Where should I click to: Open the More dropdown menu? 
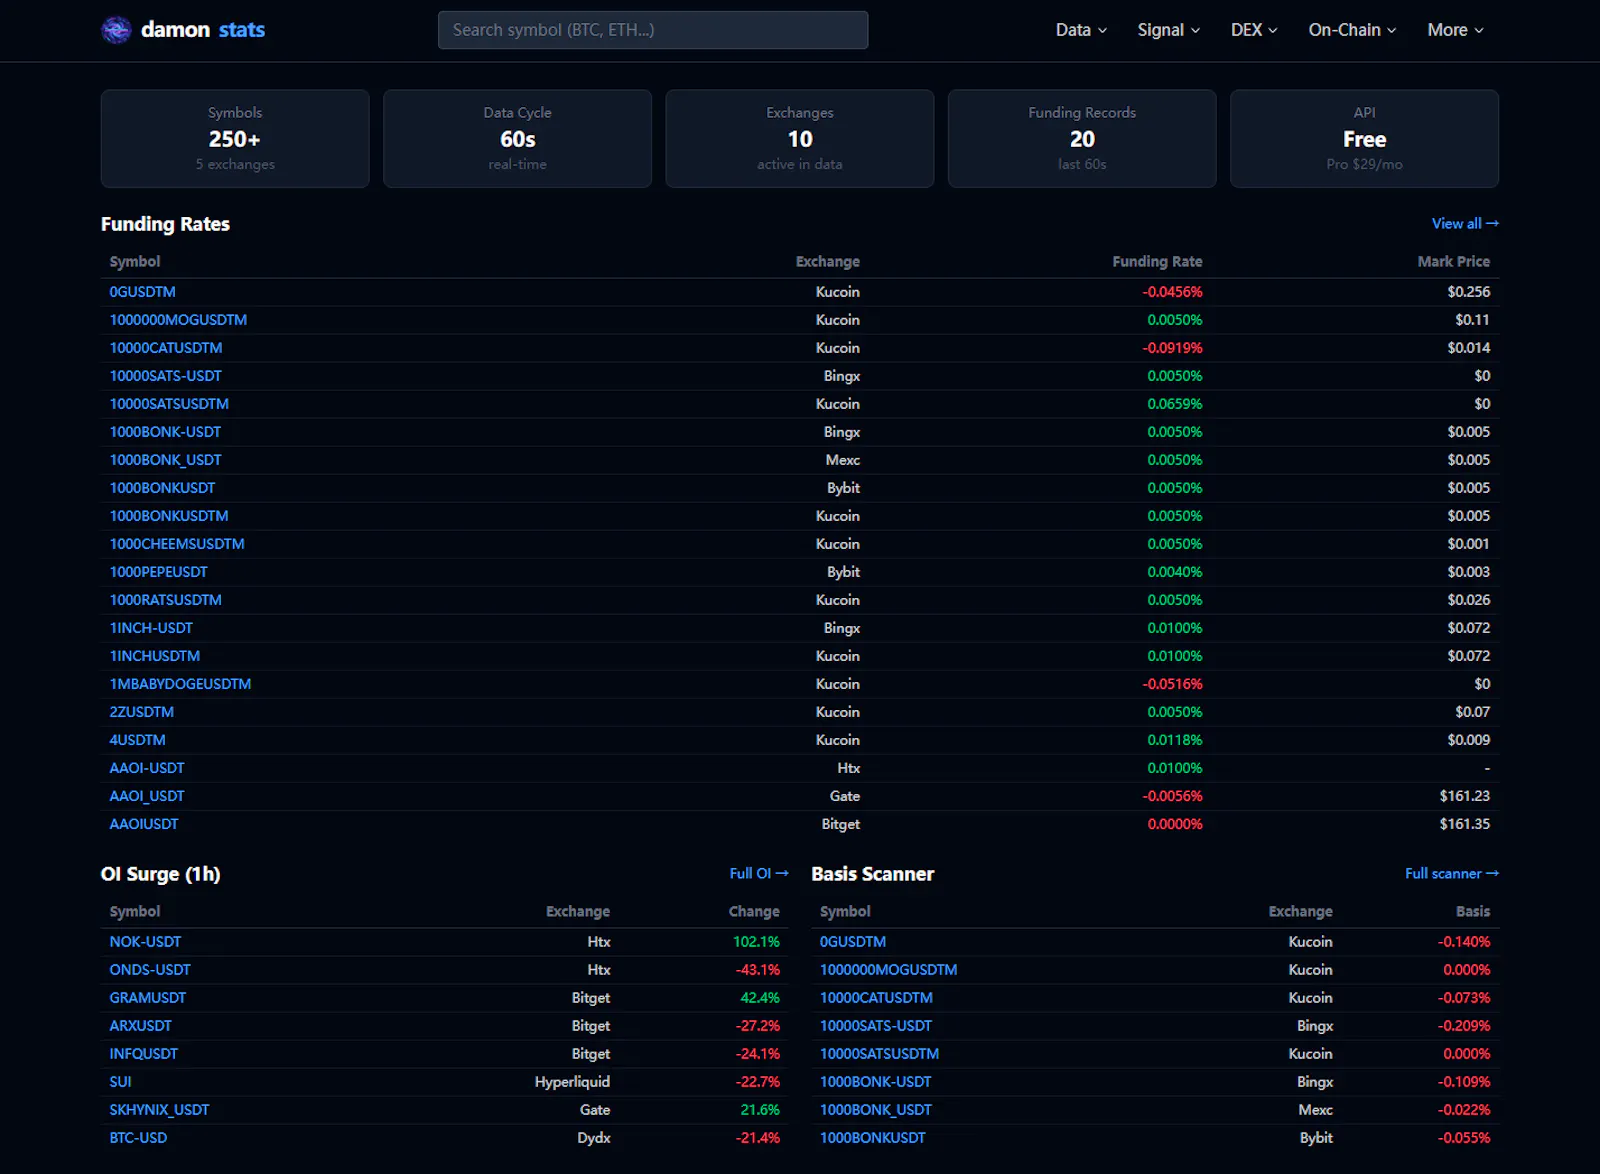(x=1455, y=30)
